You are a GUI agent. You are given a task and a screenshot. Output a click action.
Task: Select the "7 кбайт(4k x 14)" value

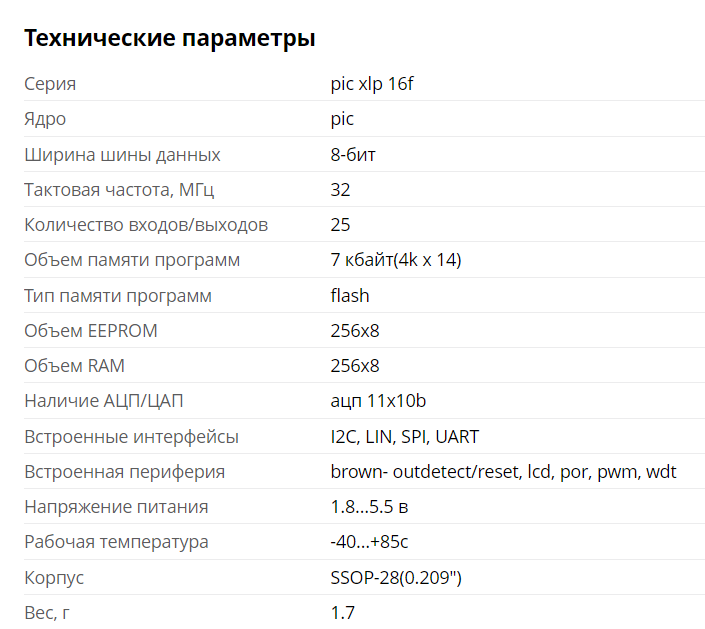click(x=396, y=260)
